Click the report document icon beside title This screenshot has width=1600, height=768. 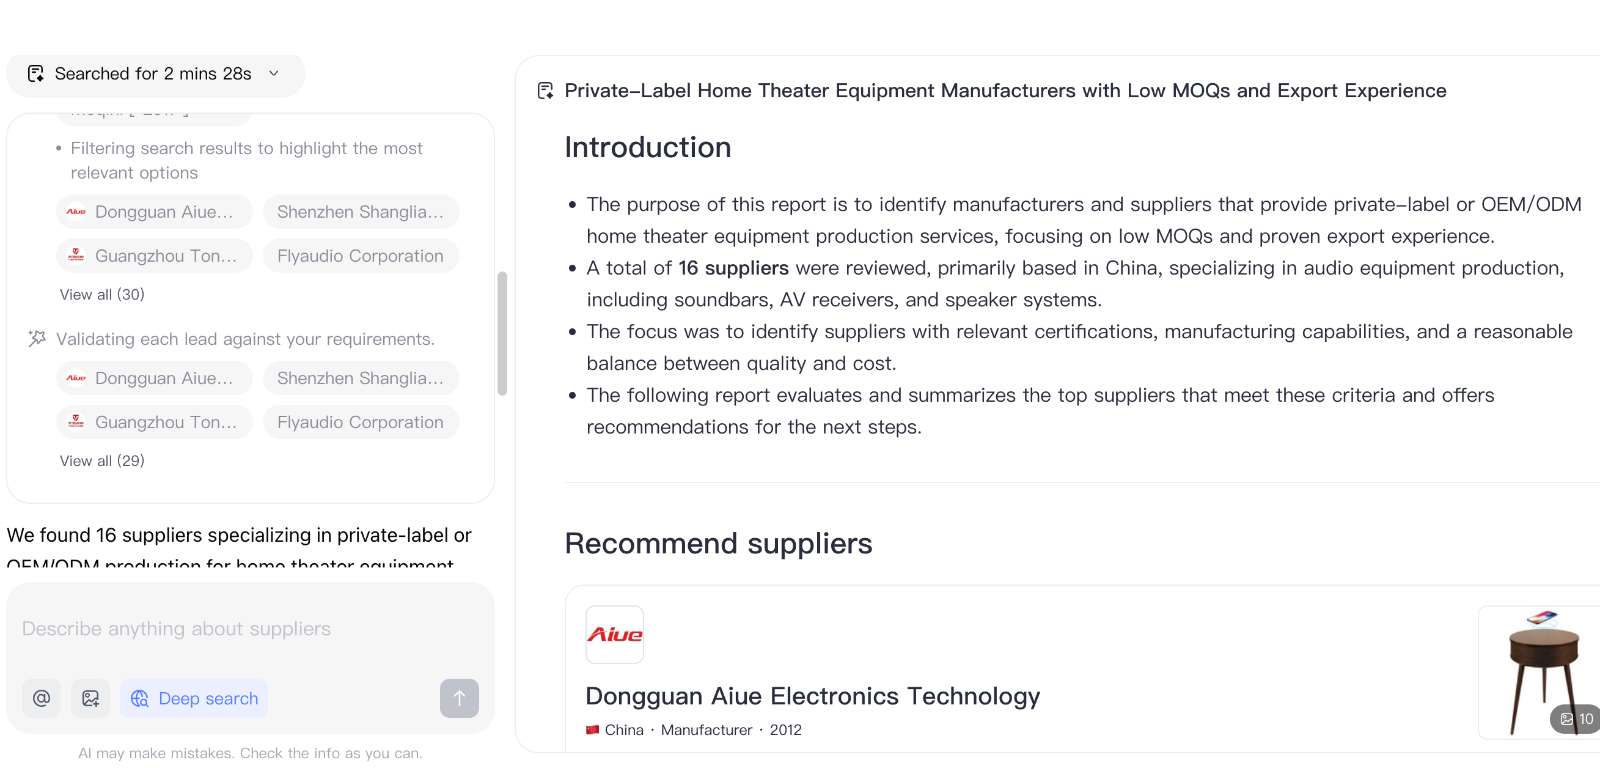tap(545, 91)
